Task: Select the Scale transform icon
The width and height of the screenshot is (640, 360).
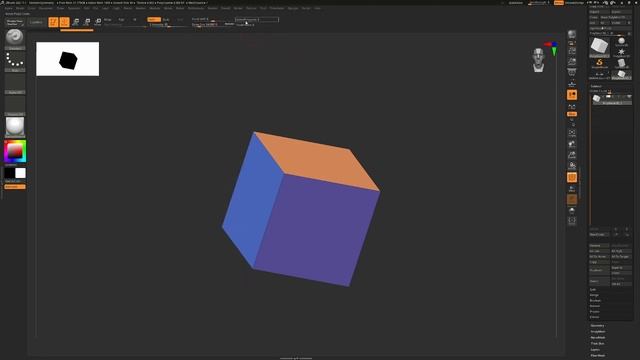Action: [x=87, y=22]
